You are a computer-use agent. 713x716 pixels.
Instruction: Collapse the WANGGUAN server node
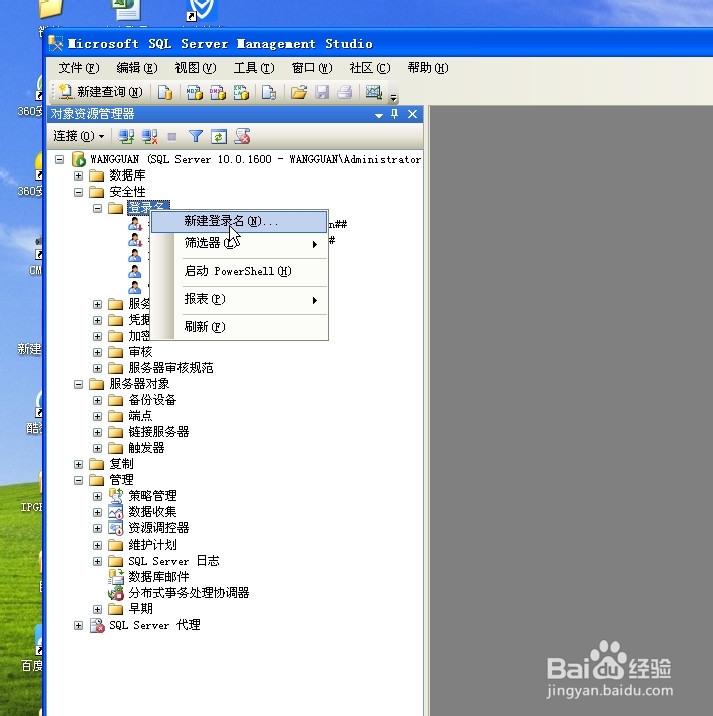pyautogui.click(x=59, y=159)
